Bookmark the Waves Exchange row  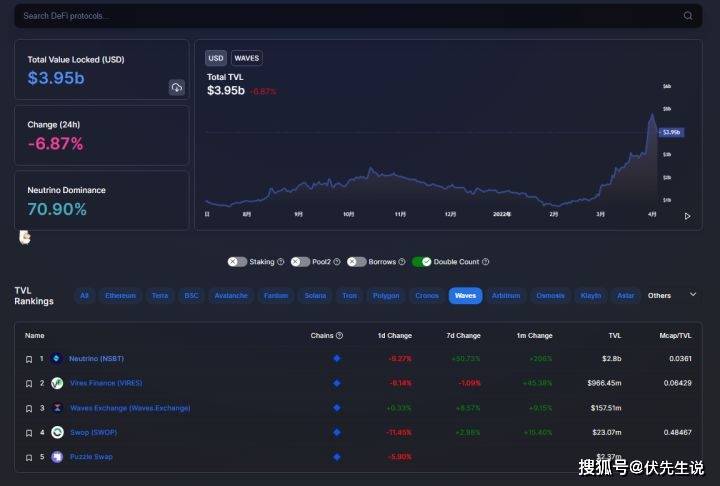click(x=29, y=408)
